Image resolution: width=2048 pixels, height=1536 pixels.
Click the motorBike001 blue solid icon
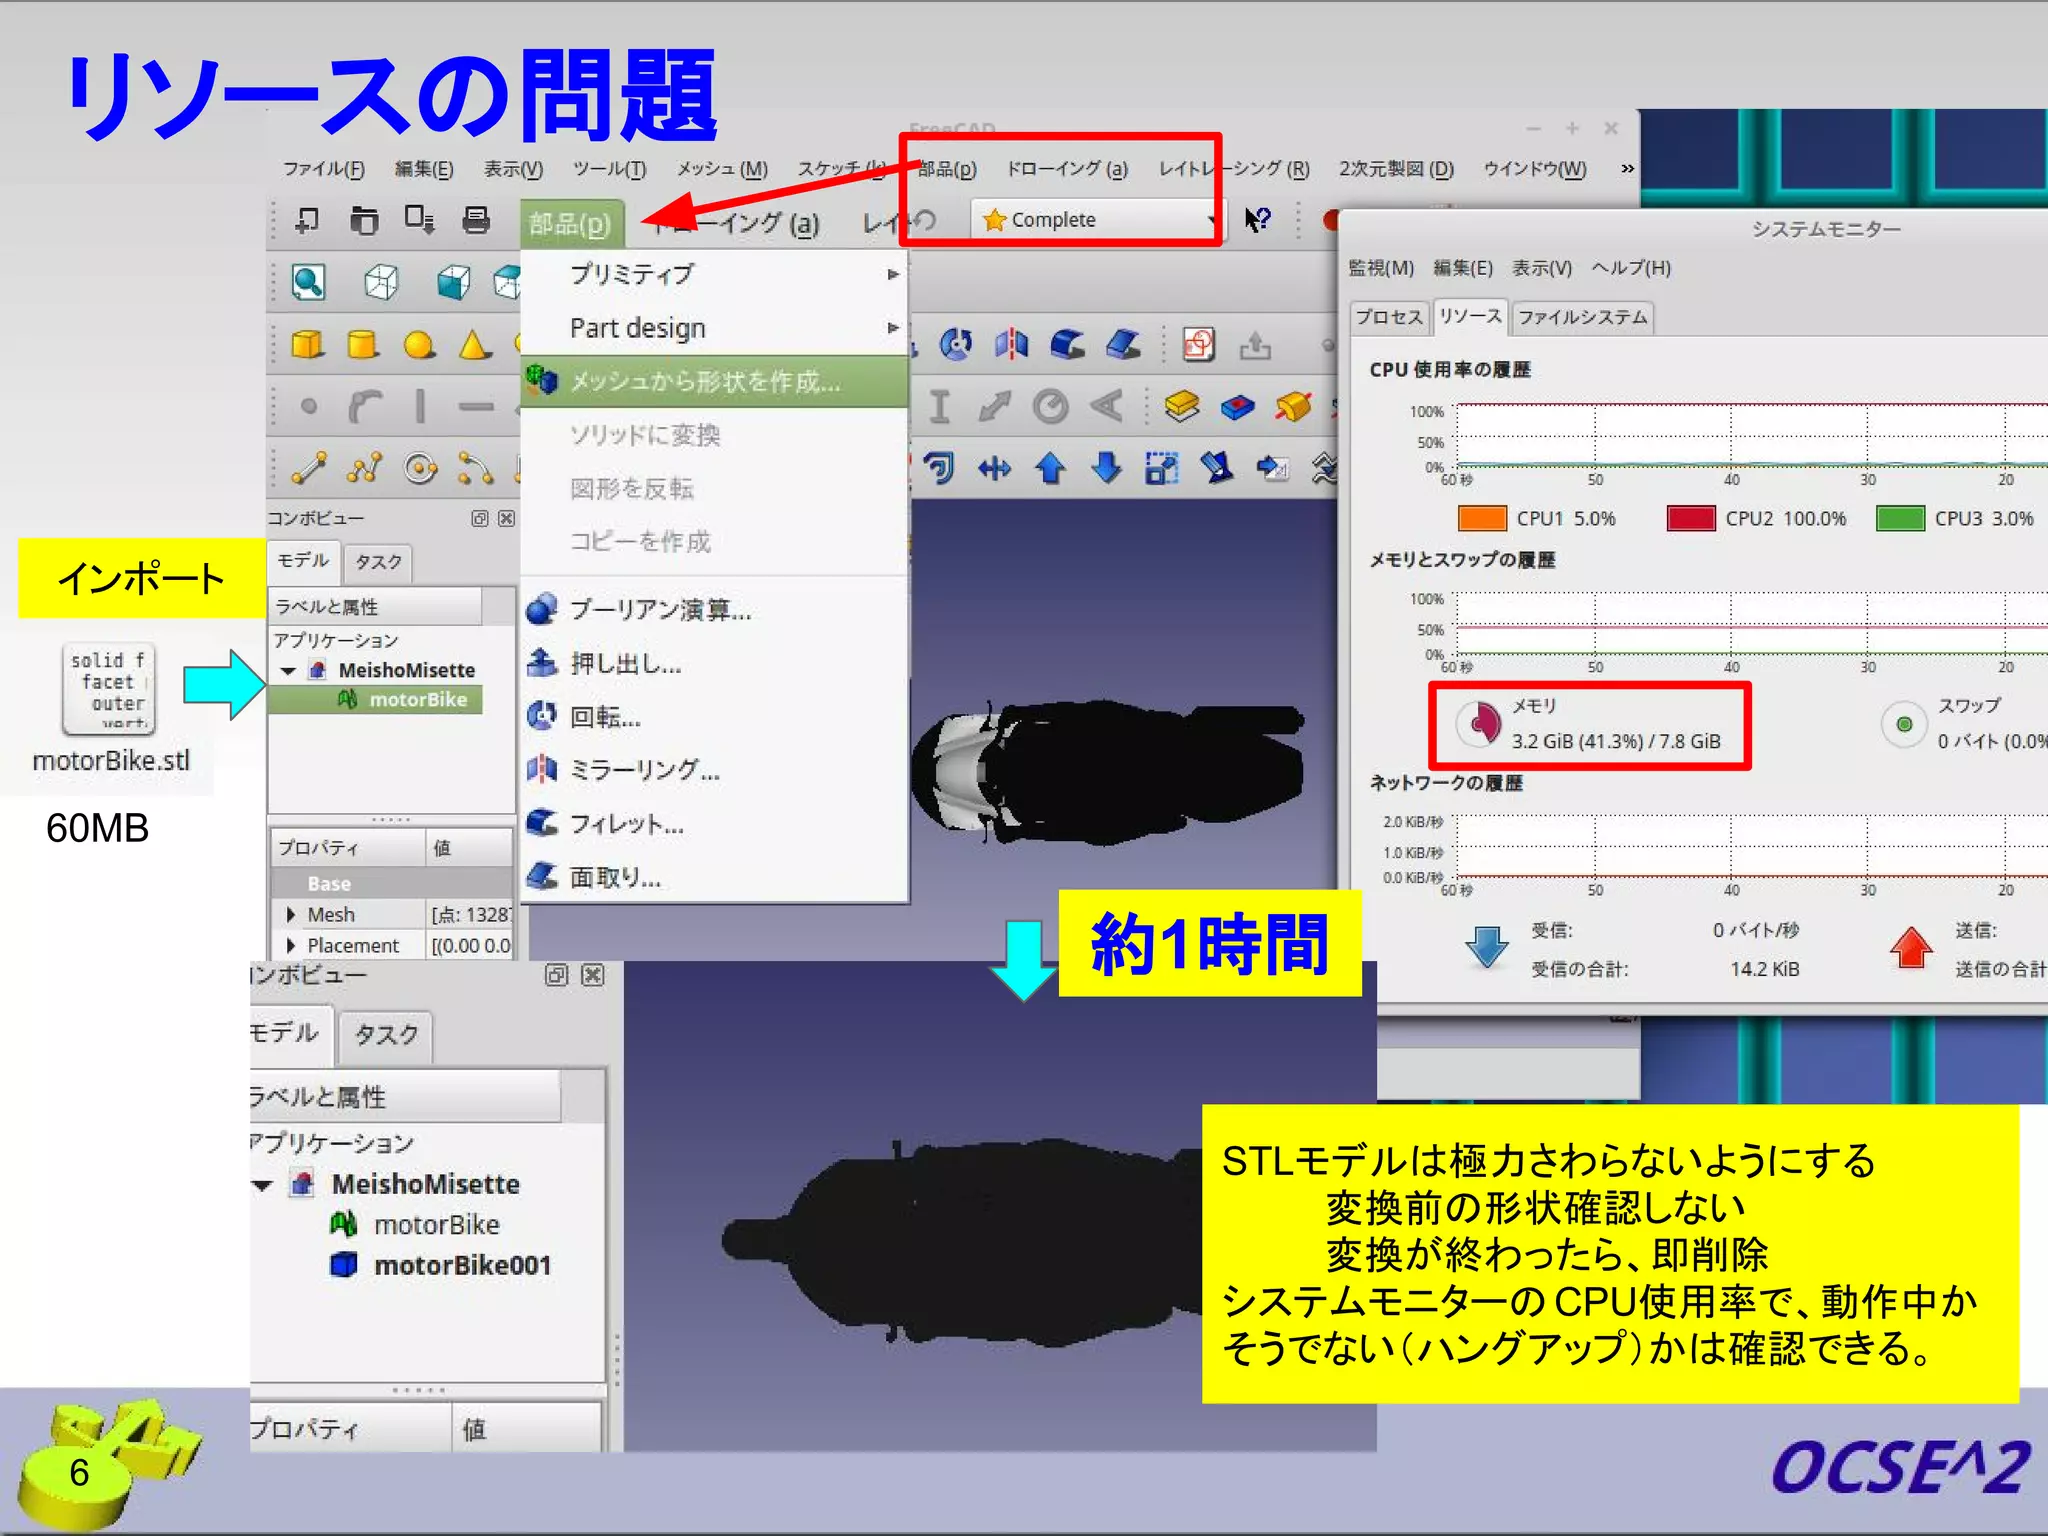tap(343, 1264)
